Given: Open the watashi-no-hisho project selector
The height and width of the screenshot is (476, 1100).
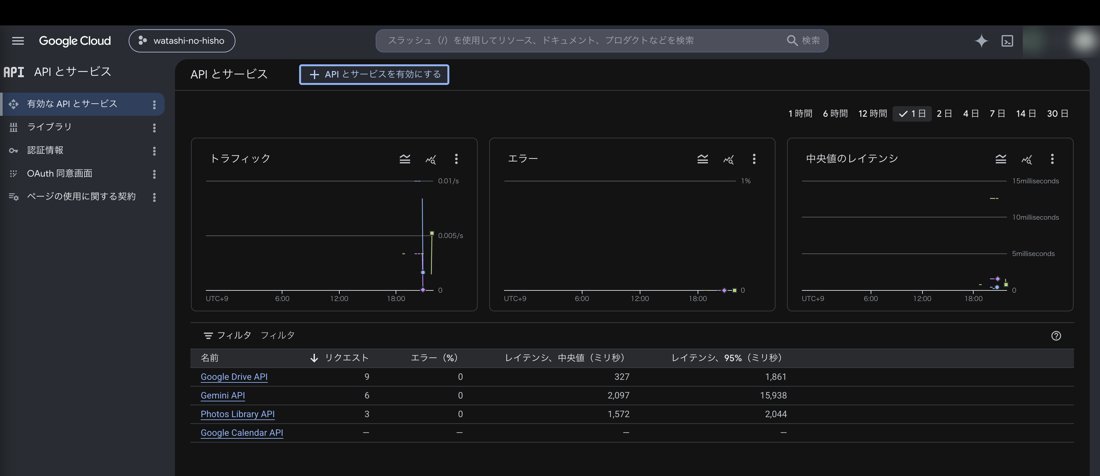Looking at the screenshot, I should click(x=182, y=41).
